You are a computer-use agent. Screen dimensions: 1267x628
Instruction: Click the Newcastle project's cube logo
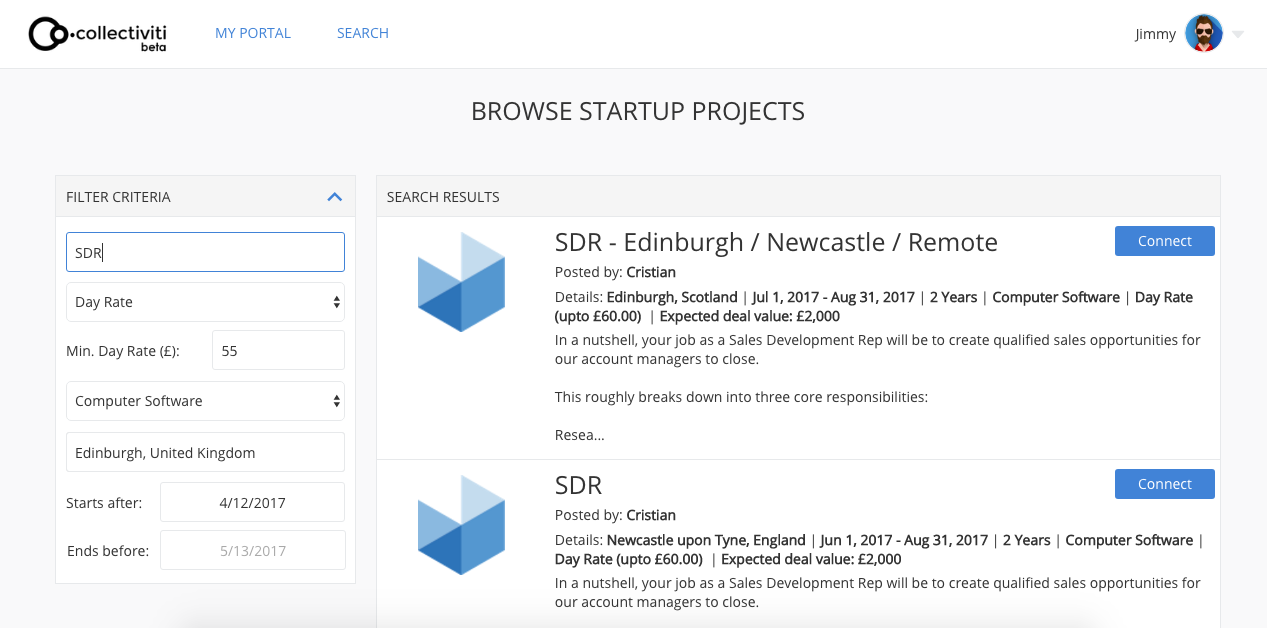[462, 525]
